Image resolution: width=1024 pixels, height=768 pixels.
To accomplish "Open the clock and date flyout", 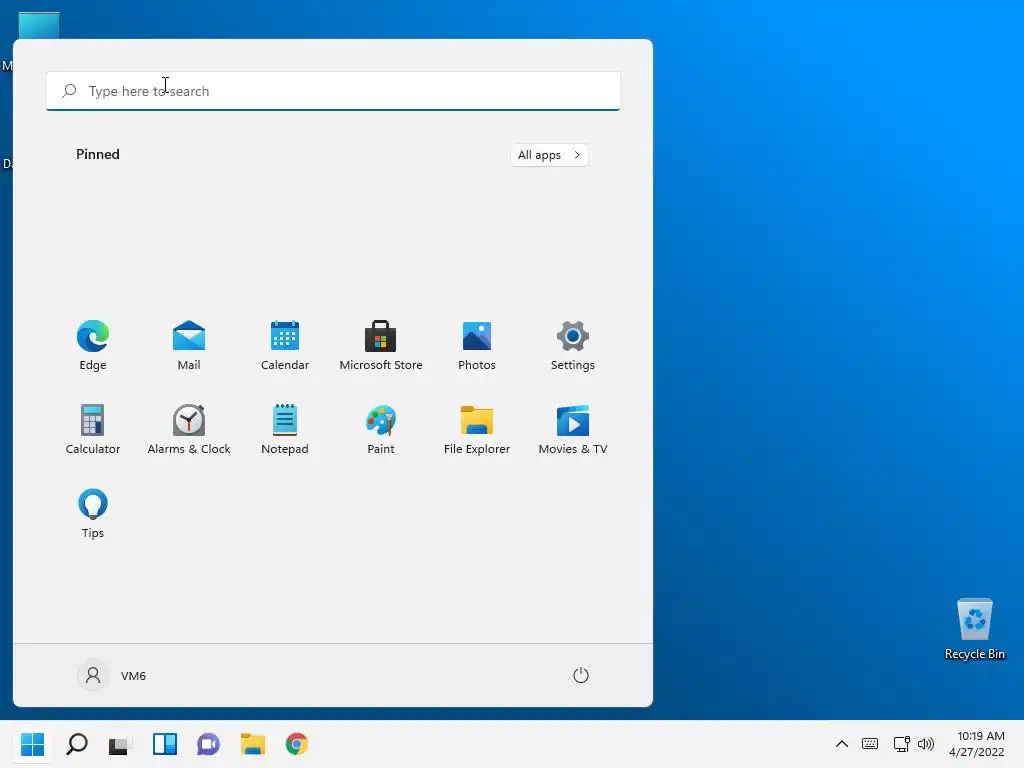I will [977, 744].
